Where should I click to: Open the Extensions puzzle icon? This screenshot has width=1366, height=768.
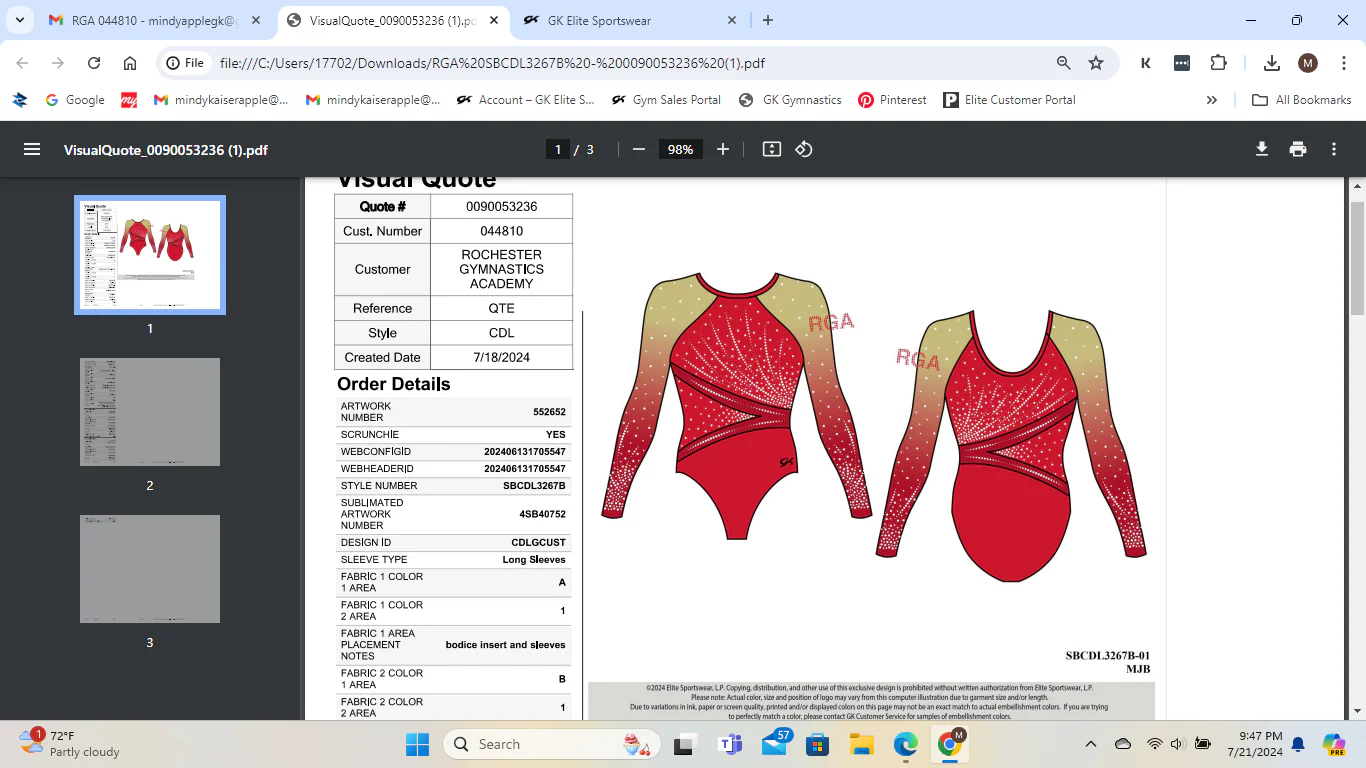(x=1218, y=63)
